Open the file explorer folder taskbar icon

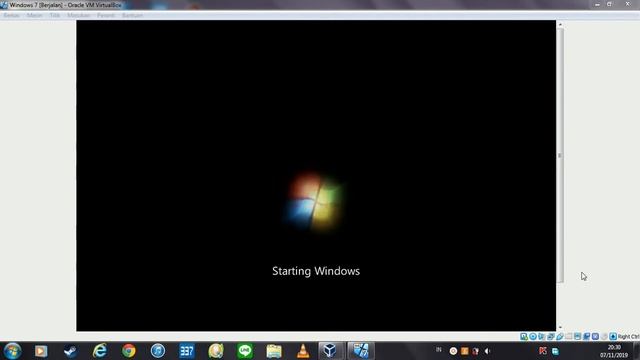[274, 351]
